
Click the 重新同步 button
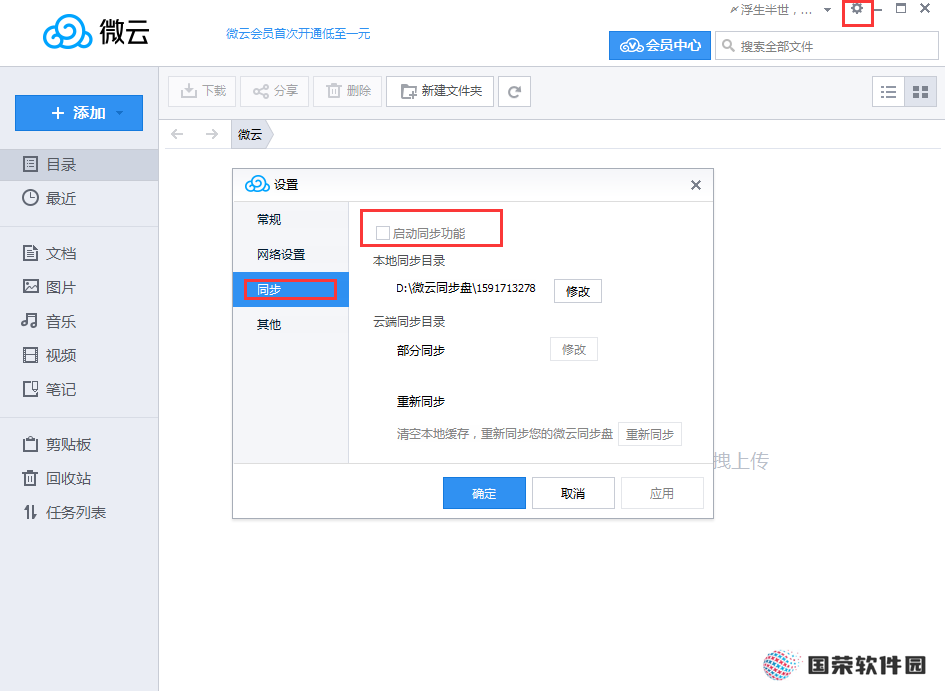[650, 434]
